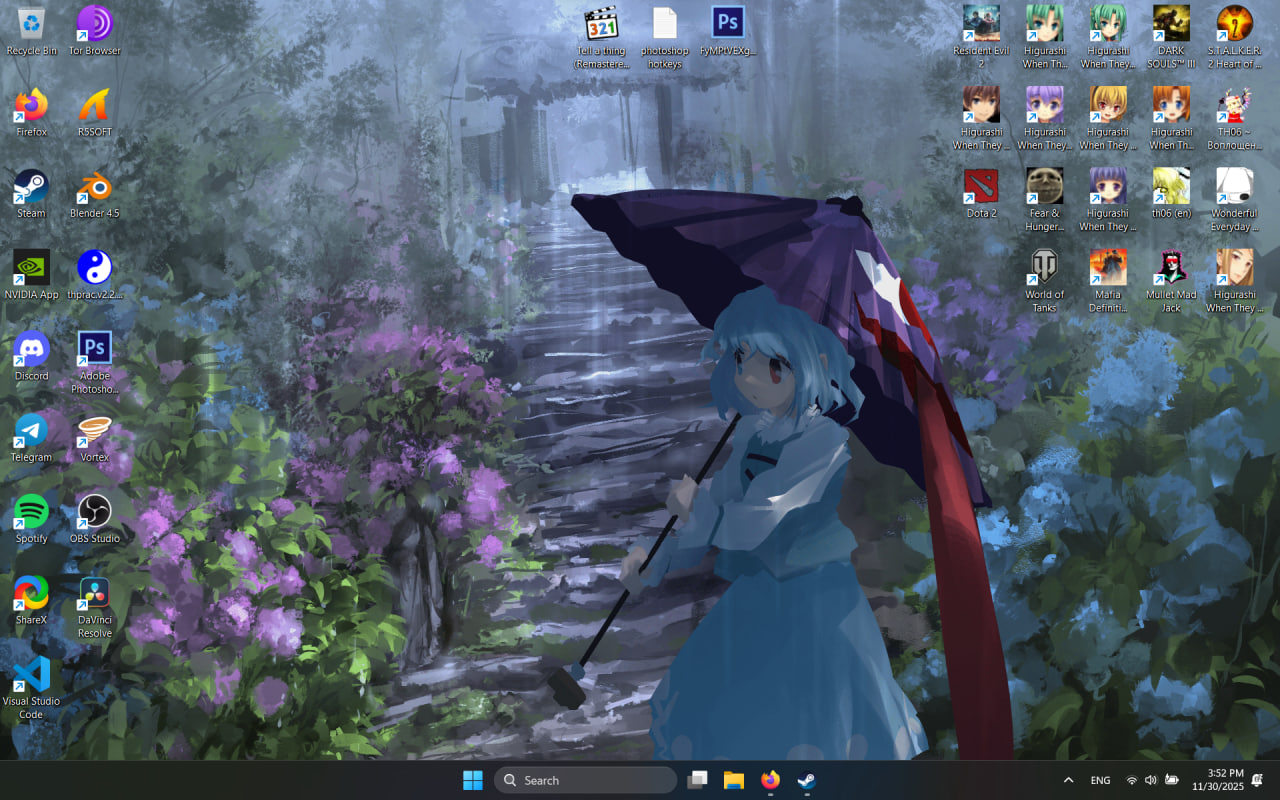The width and height of the screenshot is (1280, 800).
Task: Select the OBS Studio desktop shortcut
Action: [x=95, y=519]
